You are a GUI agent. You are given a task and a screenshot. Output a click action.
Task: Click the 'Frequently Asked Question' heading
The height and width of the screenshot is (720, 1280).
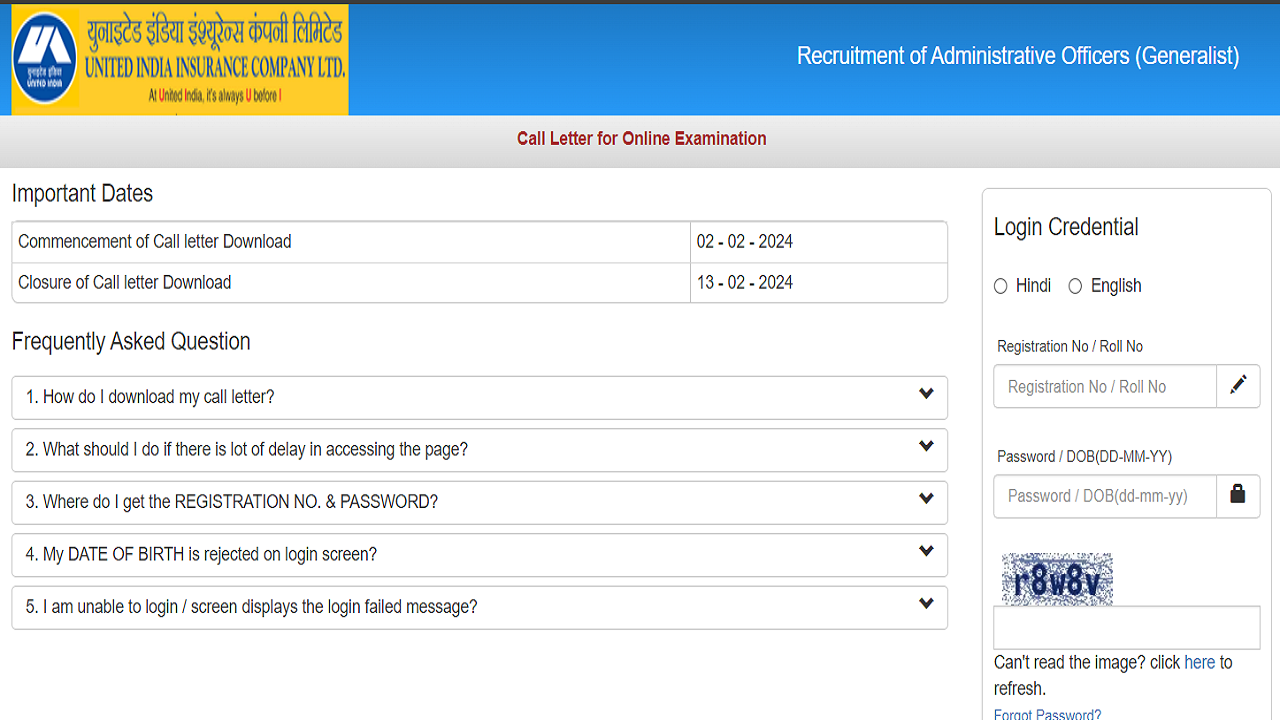tap(131, 342)
